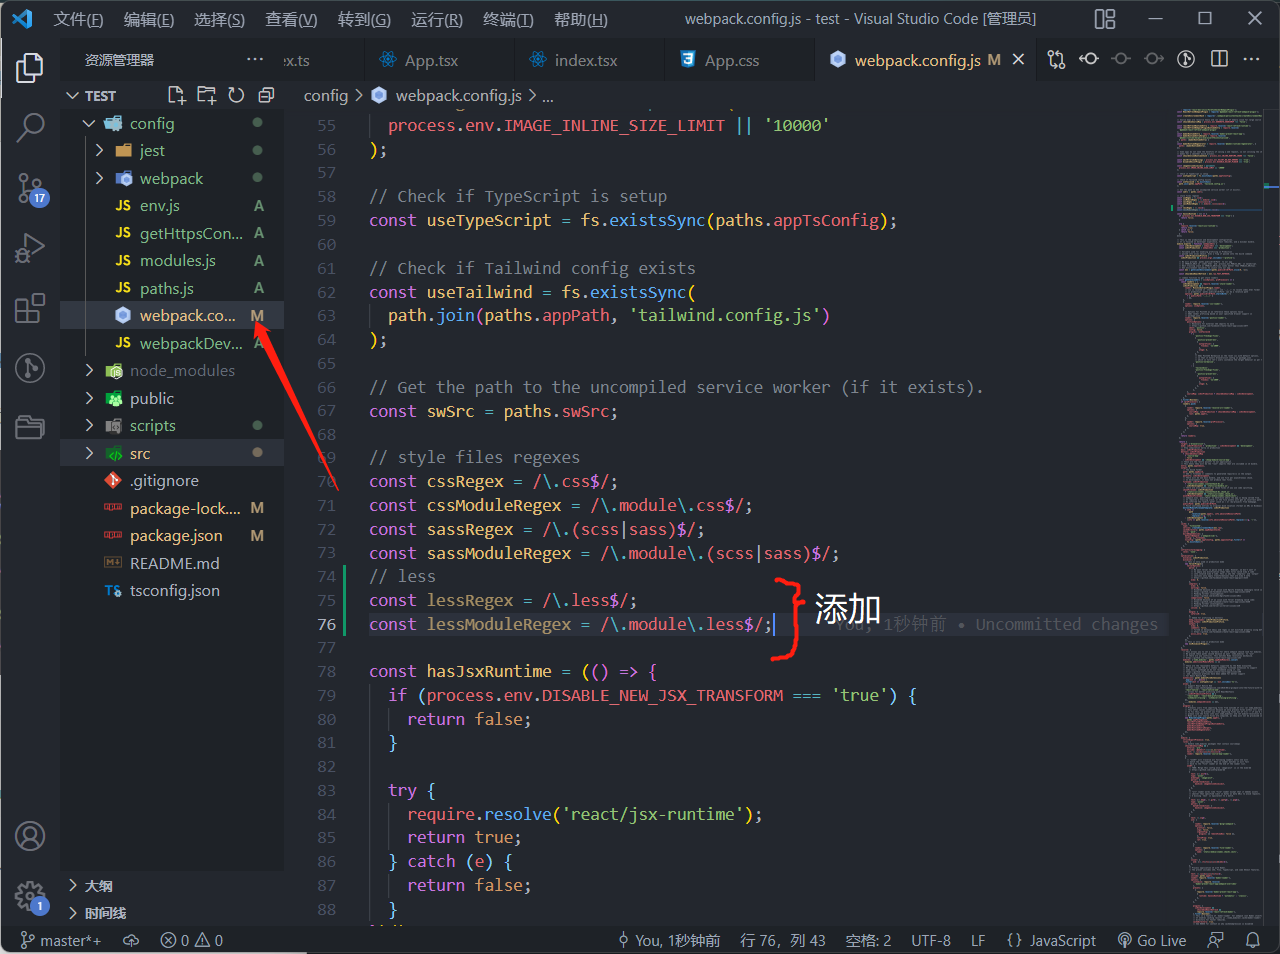
Task: Open editor more actions menu
Action: [1251, 60]
